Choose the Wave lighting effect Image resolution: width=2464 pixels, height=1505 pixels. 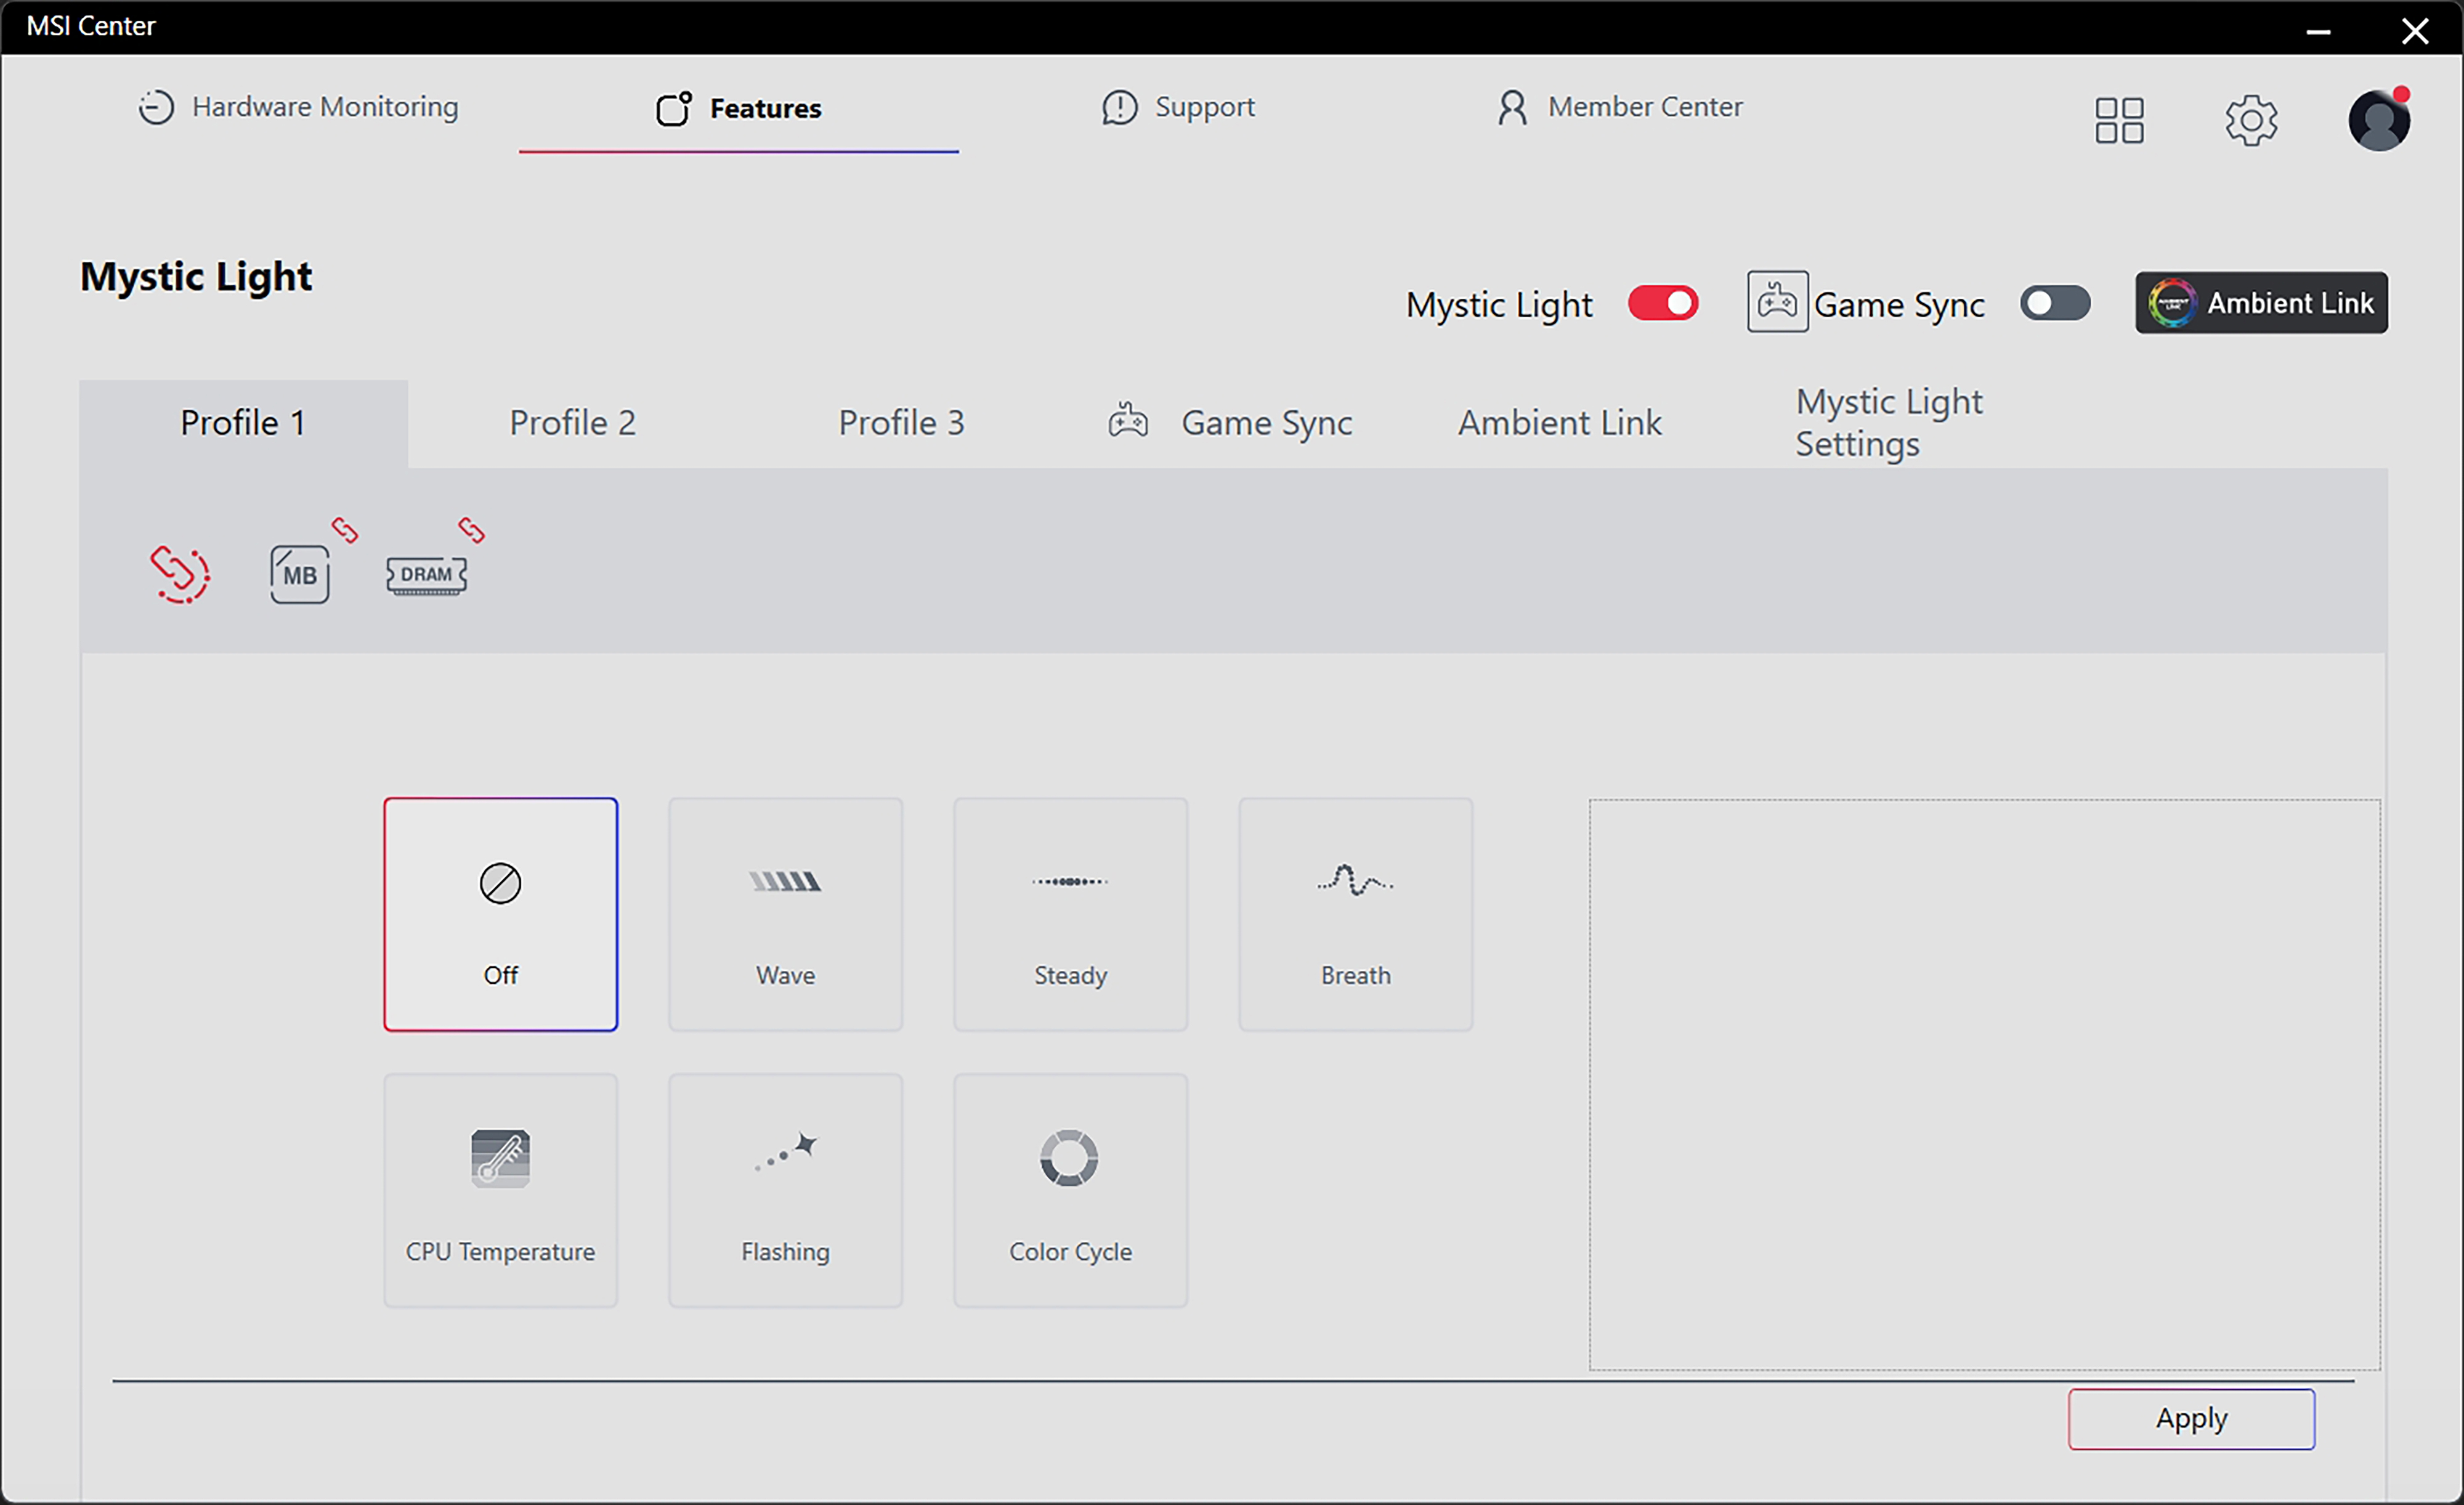785,914
